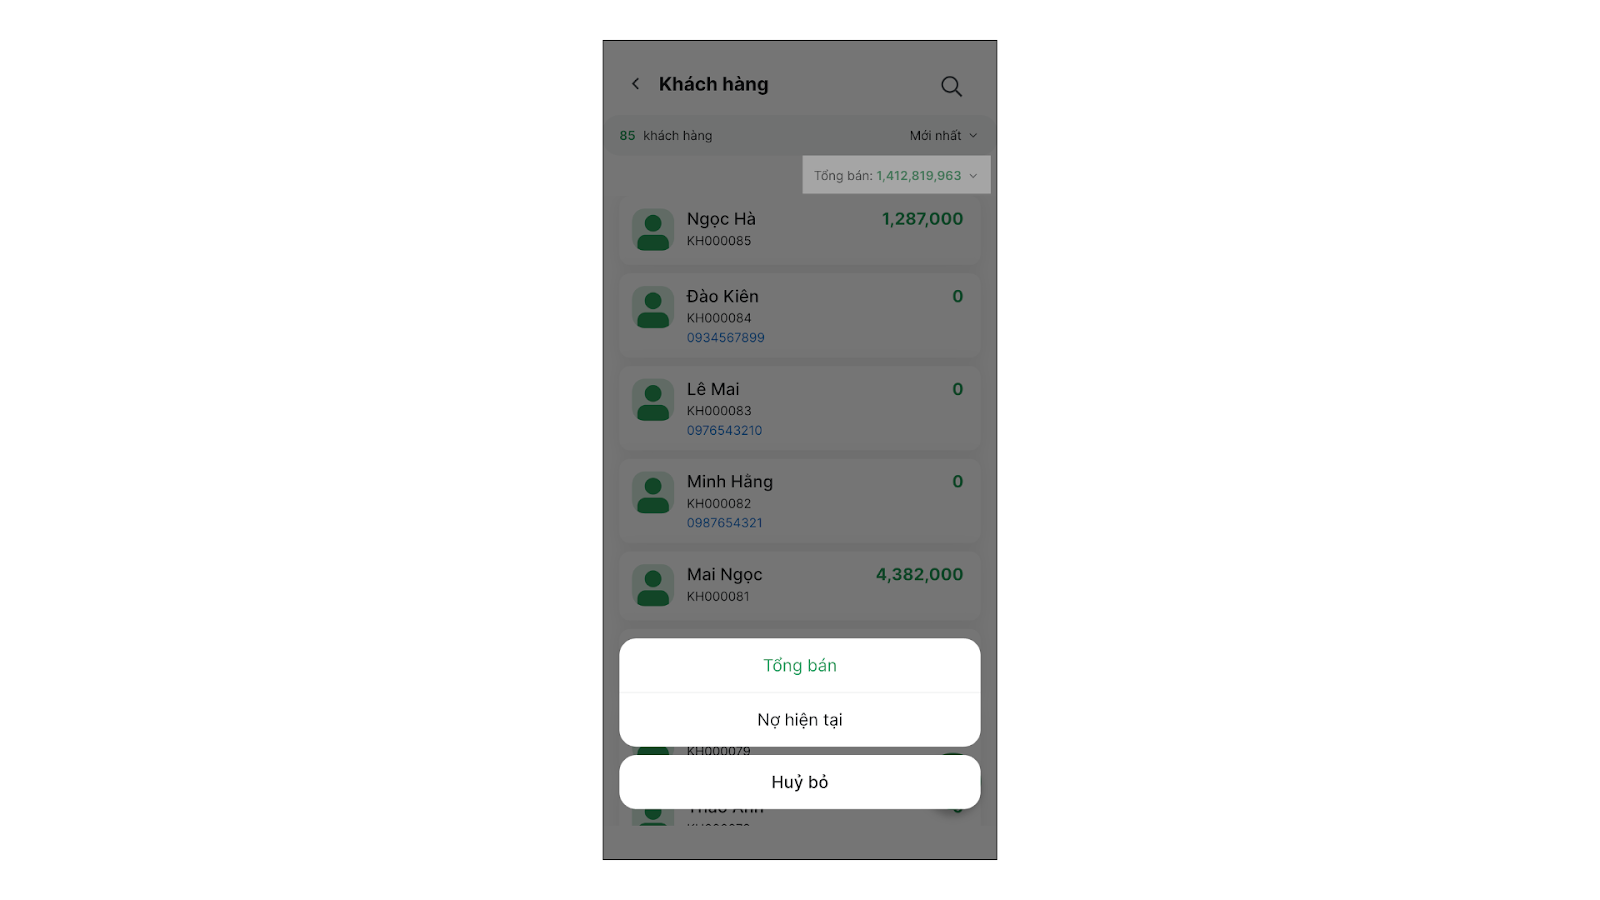
Task: Open customer Ngọc Hà KH000085
Action: [800, 230]
